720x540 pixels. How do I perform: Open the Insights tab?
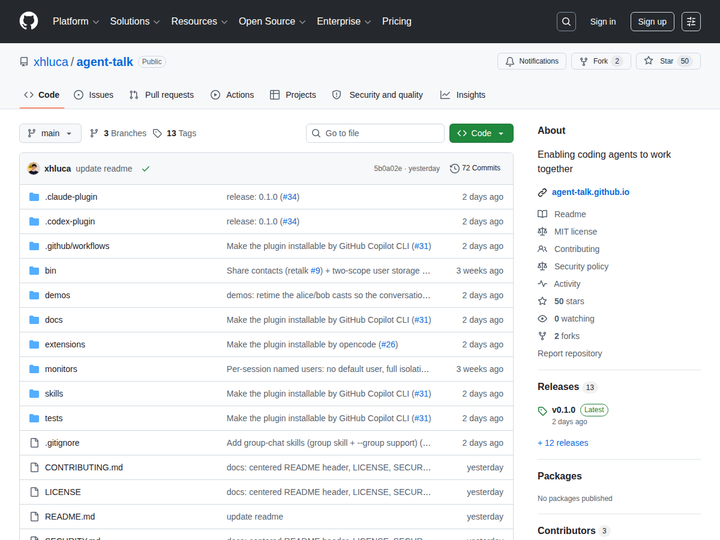tap(463, 95)
